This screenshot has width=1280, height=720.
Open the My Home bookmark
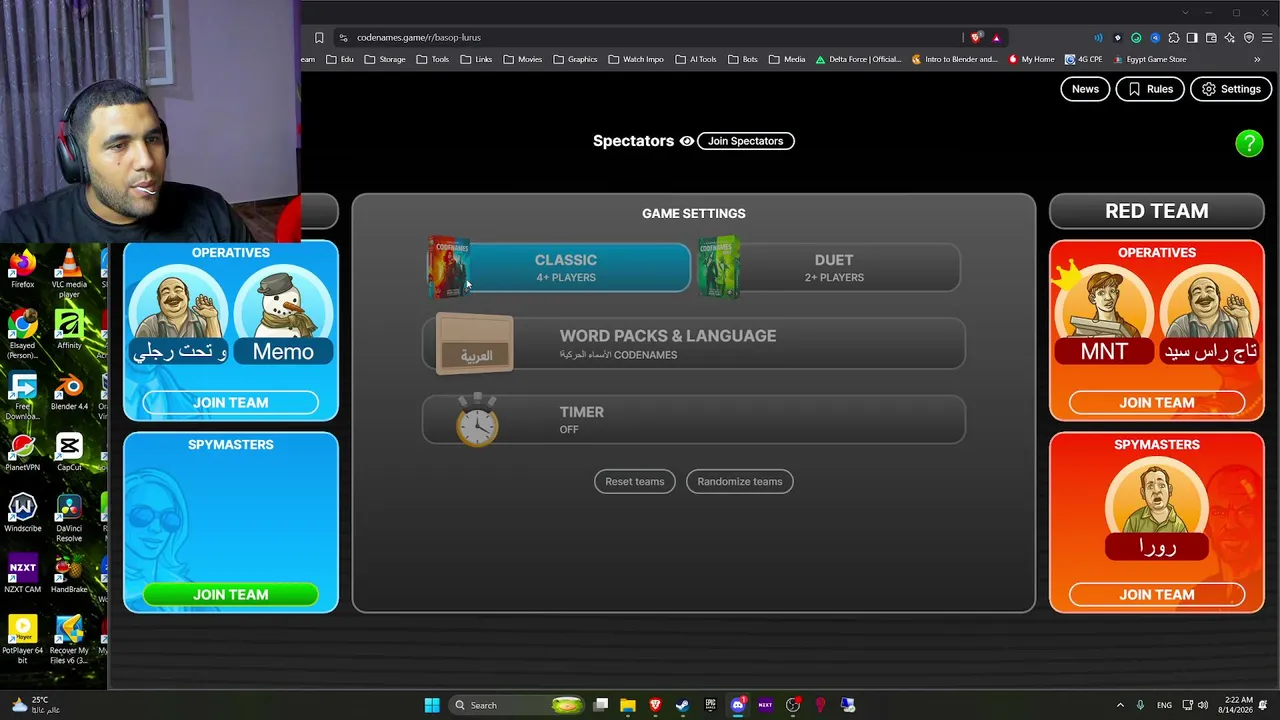[x=1031, y=59]
